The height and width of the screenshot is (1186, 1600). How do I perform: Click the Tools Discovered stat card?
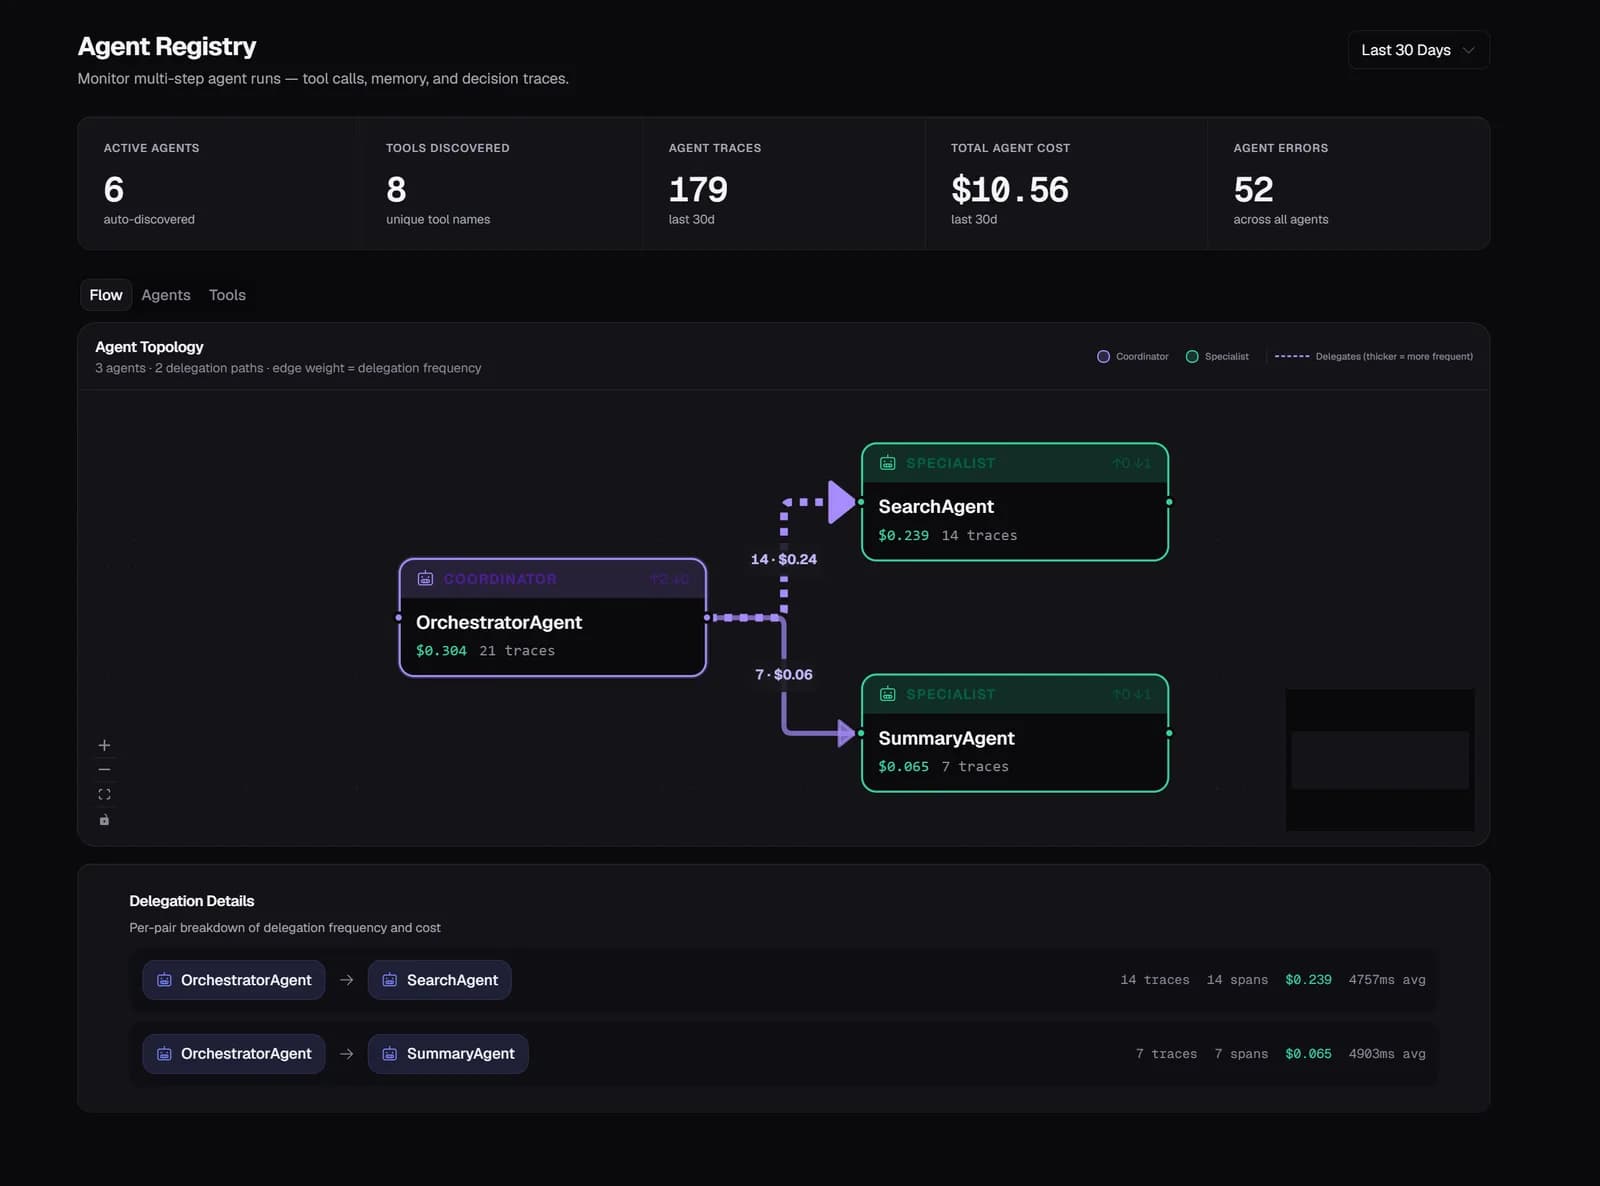[501, 184]
